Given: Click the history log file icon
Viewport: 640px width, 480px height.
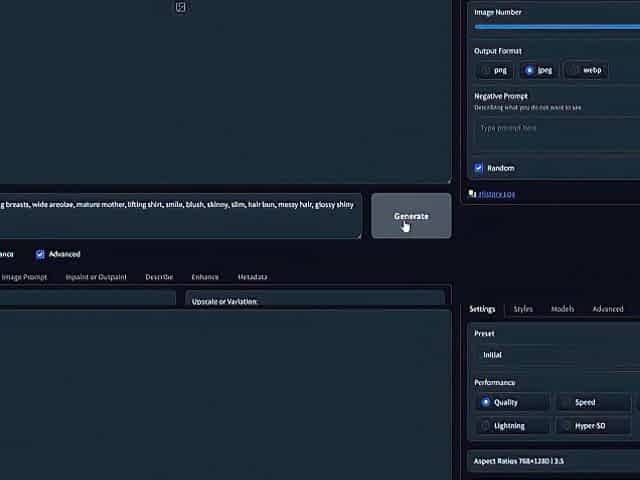Looking at the screenshot, I should click(472, 193).
